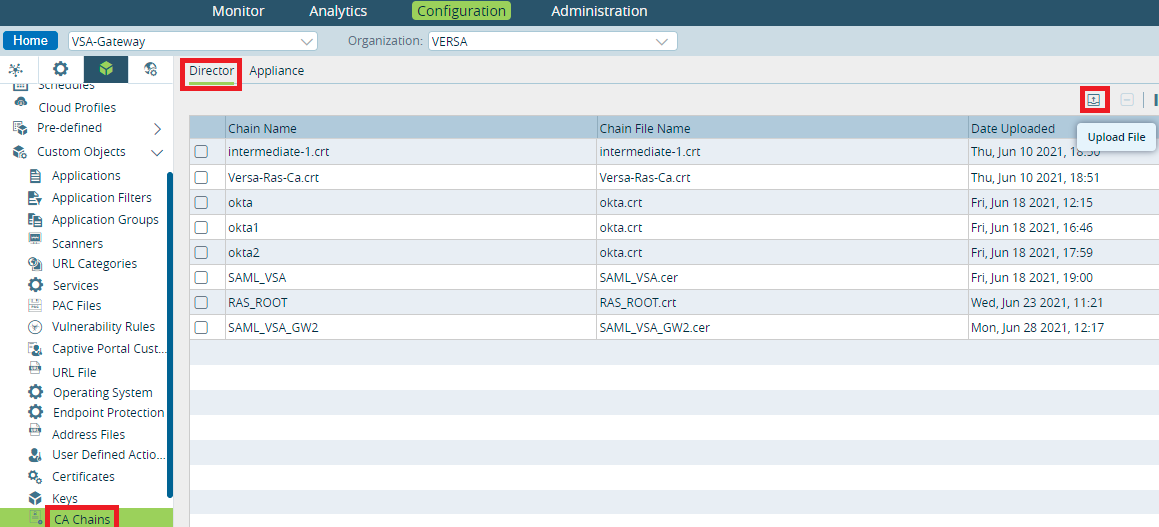Click the Cloud Profiles cloud icon
The image size is (1159, 527).
[21, 103]
